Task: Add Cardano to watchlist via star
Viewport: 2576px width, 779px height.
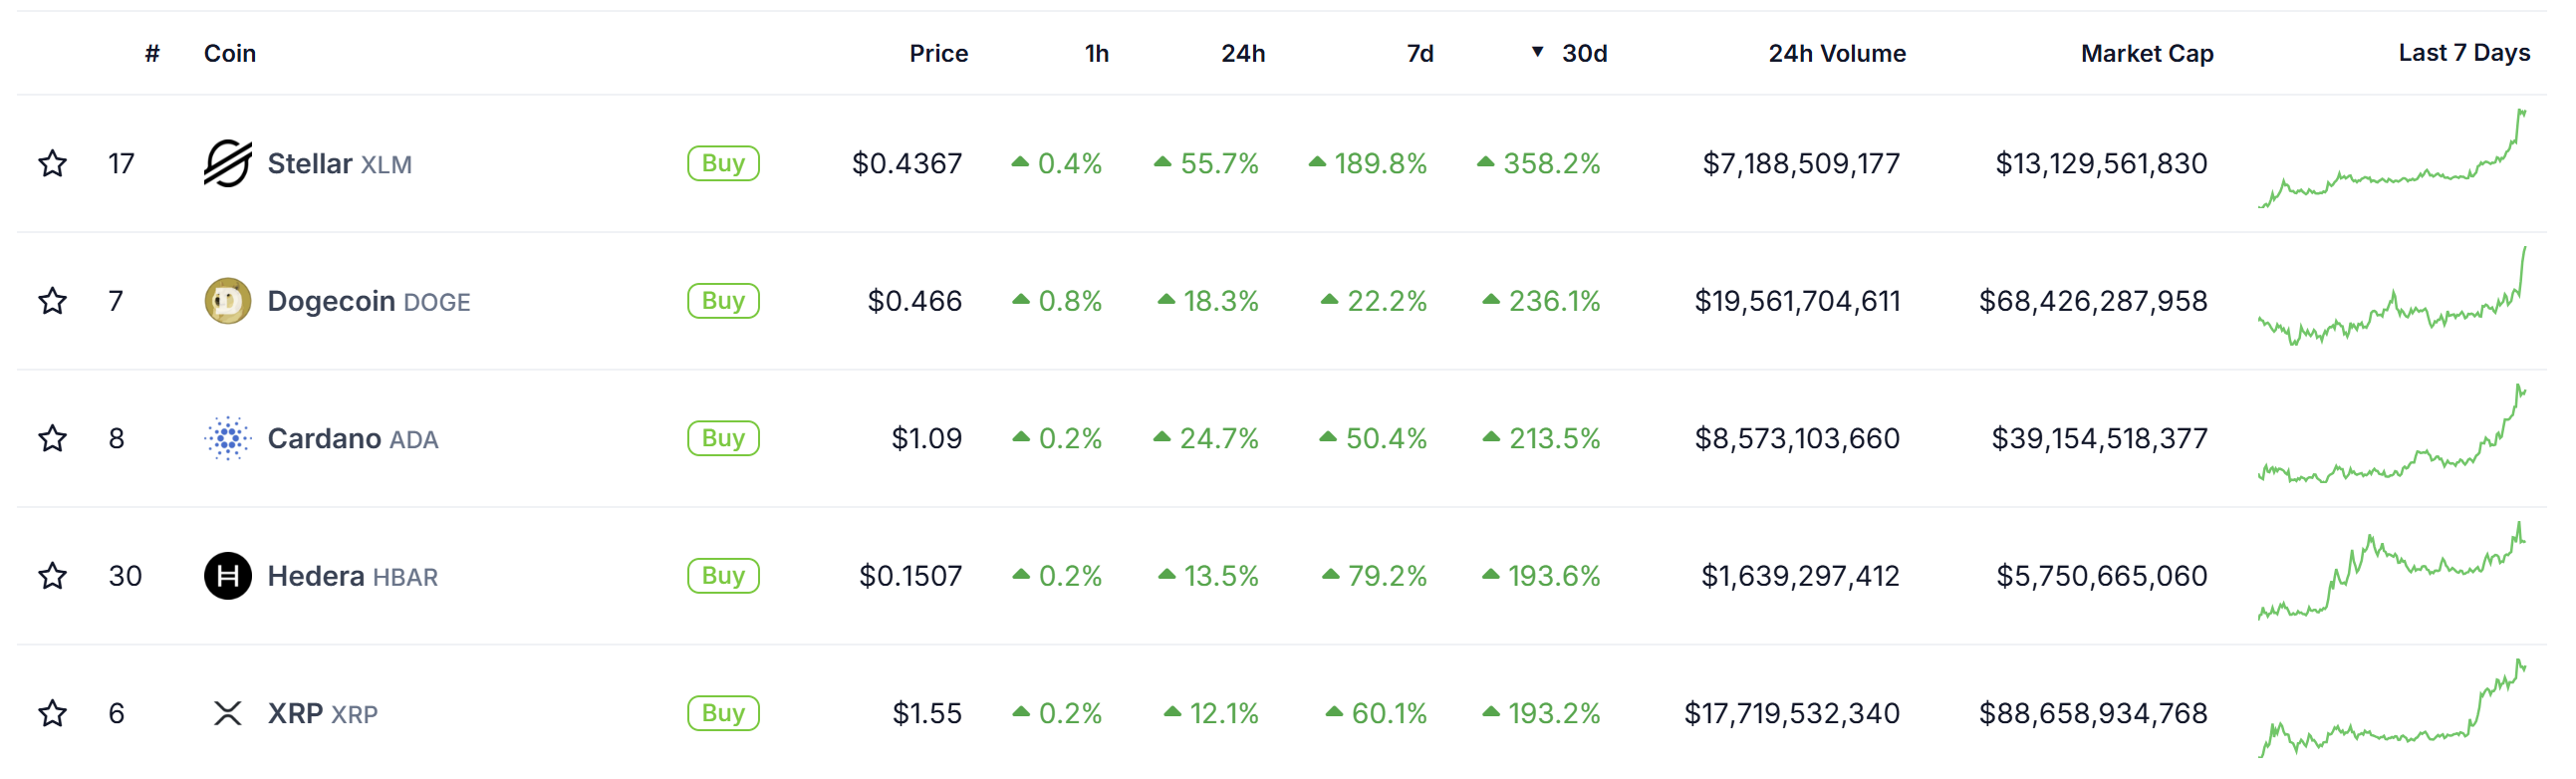Action: [x=52, y=438]
